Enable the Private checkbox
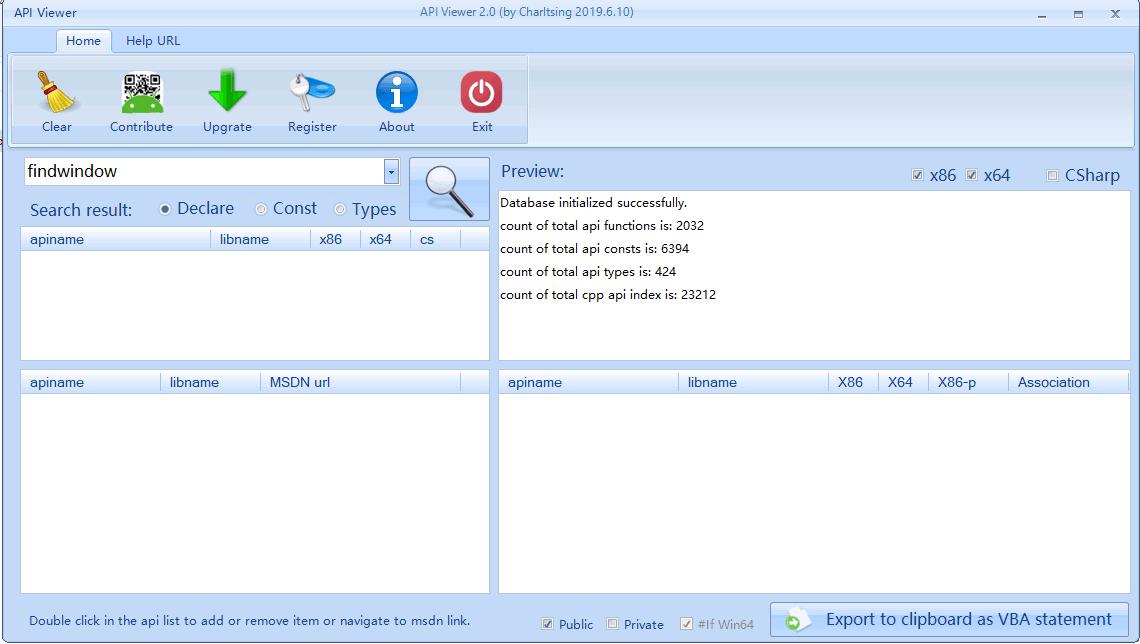 613,624
